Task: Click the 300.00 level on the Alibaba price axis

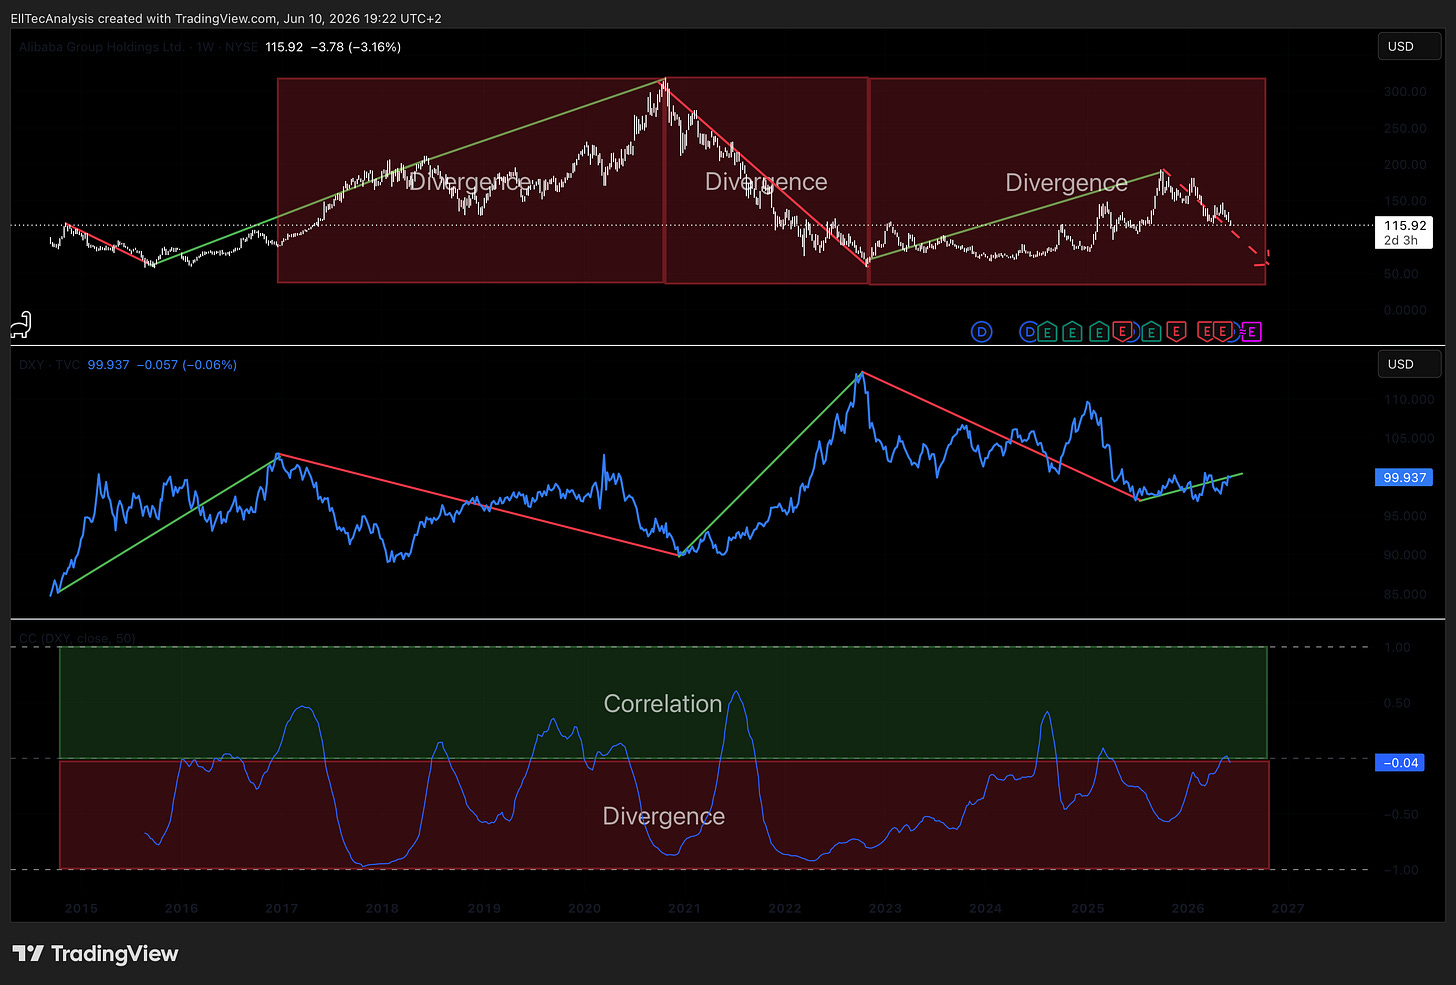Action: click(1405, 91)
